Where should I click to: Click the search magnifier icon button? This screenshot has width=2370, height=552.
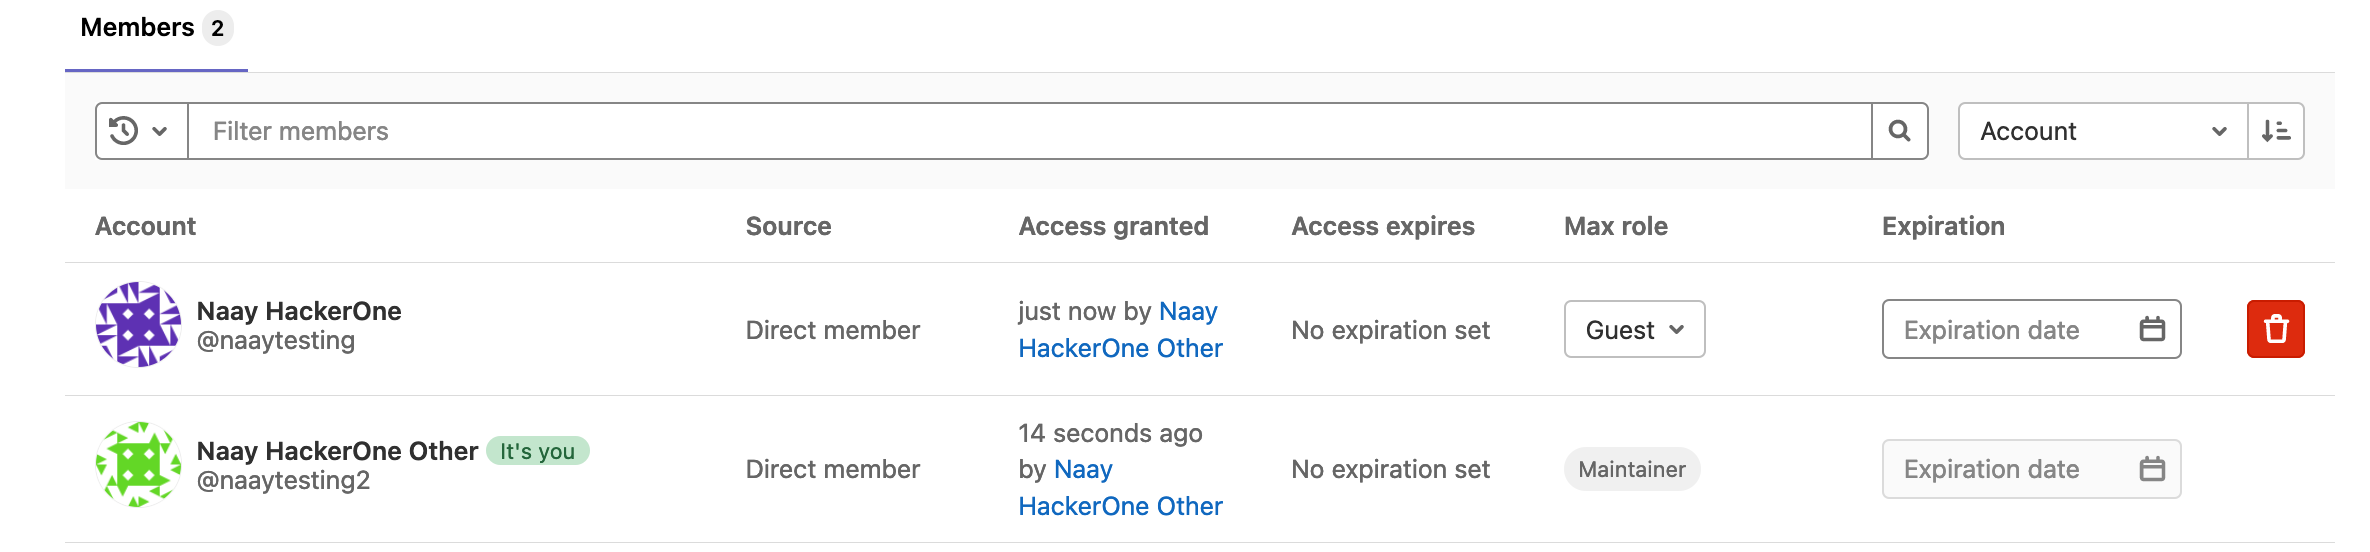pyautogui.click(x=1899, y=131)
